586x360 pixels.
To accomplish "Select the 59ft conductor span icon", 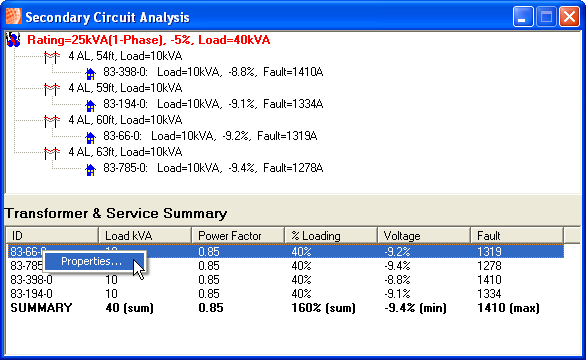I will [52, 89].
